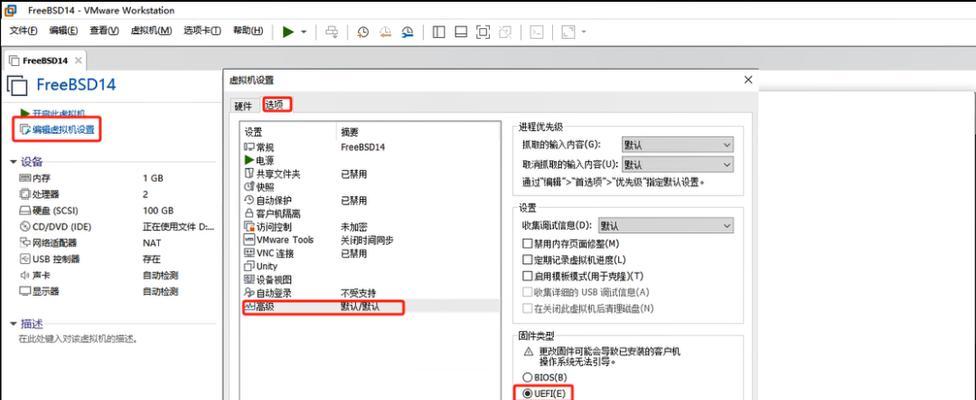
Task: Select 共享文件夹 in the settings list
Action: [x=370, y=174]
